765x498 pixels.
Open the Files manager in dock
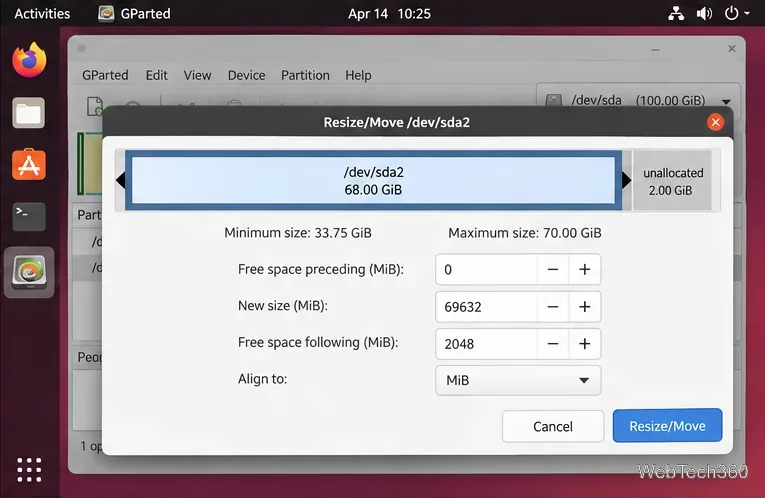[x=28, y=113]
